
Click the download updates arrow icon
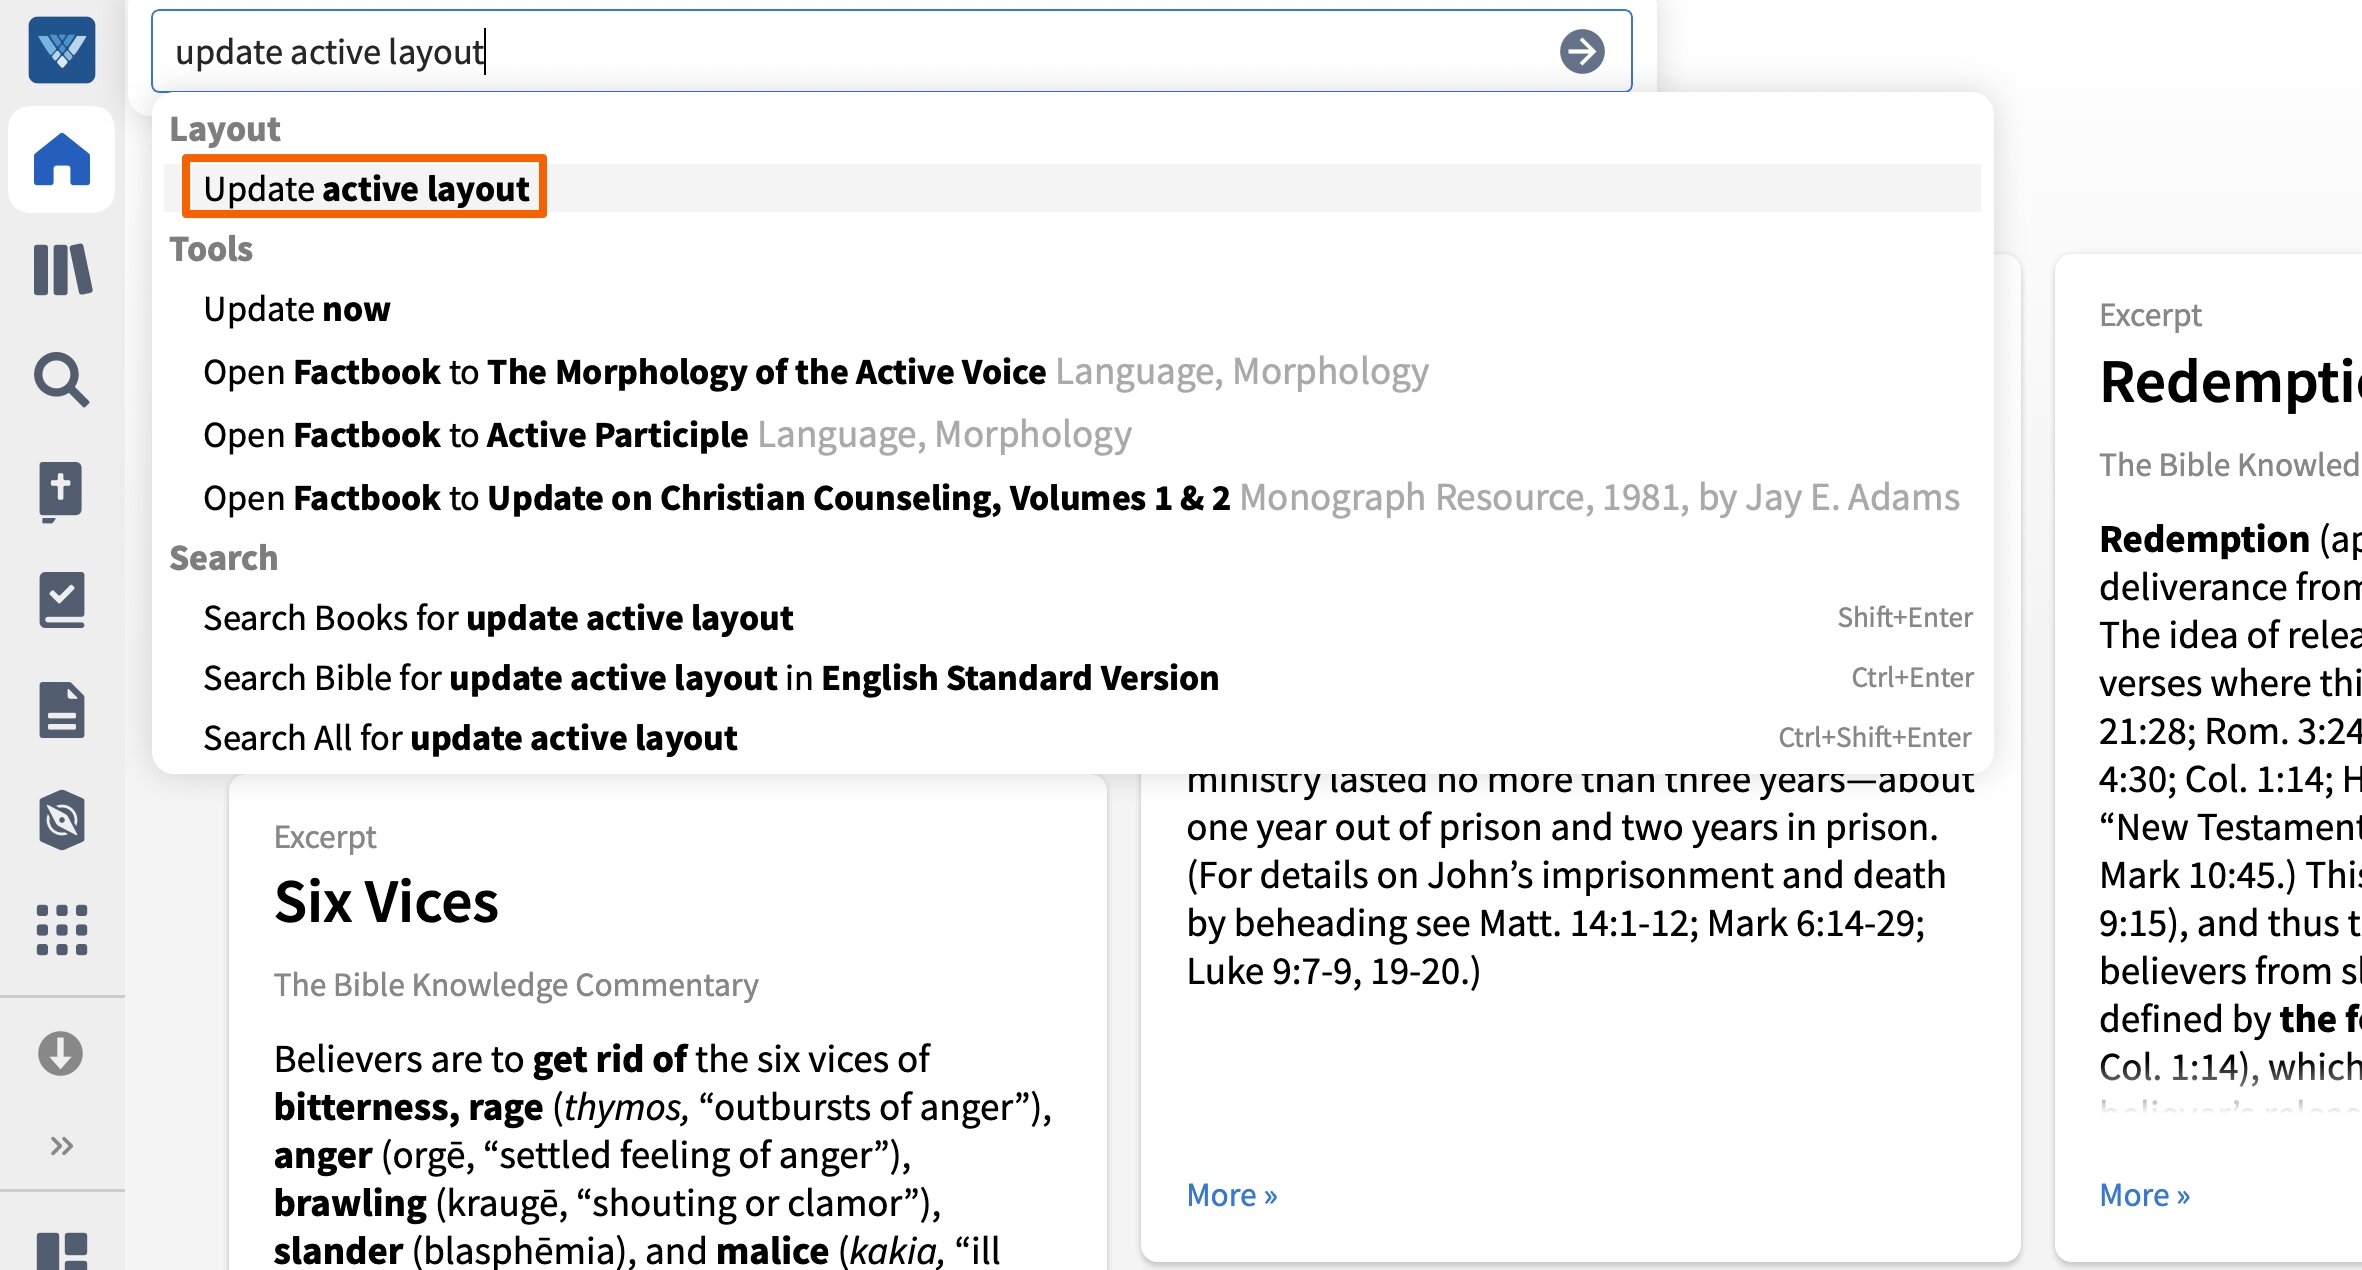pos(61,1053)
